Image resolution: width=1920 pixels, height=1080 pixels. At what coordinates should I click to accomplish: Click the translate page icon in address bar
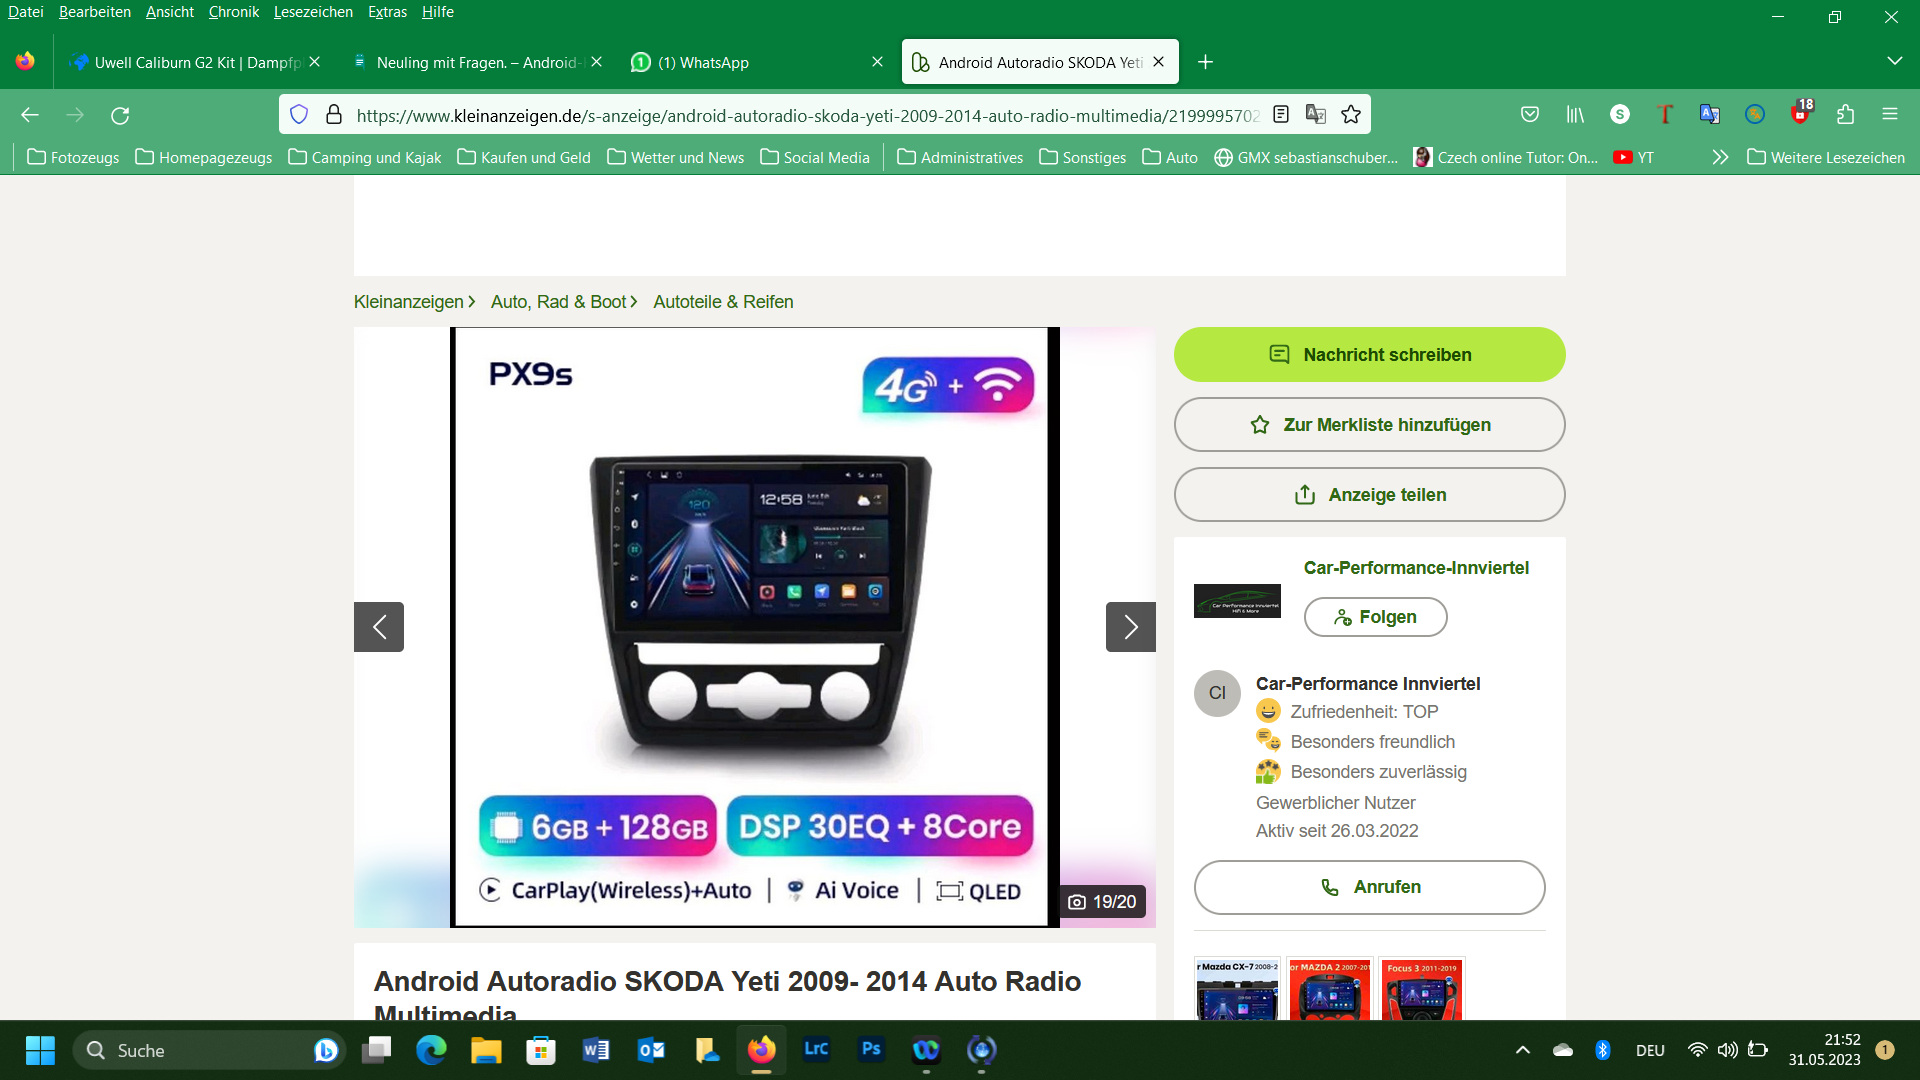[x=1316, y=115]
